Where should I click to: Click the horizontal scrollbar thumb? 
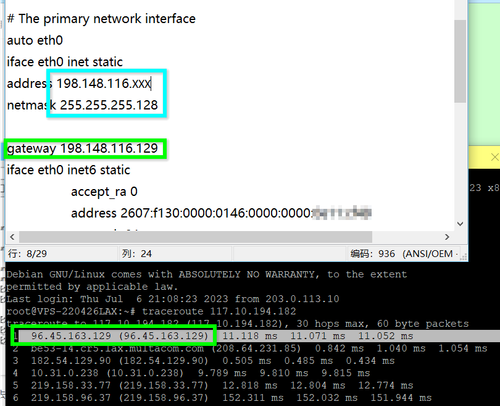point(196,237)
